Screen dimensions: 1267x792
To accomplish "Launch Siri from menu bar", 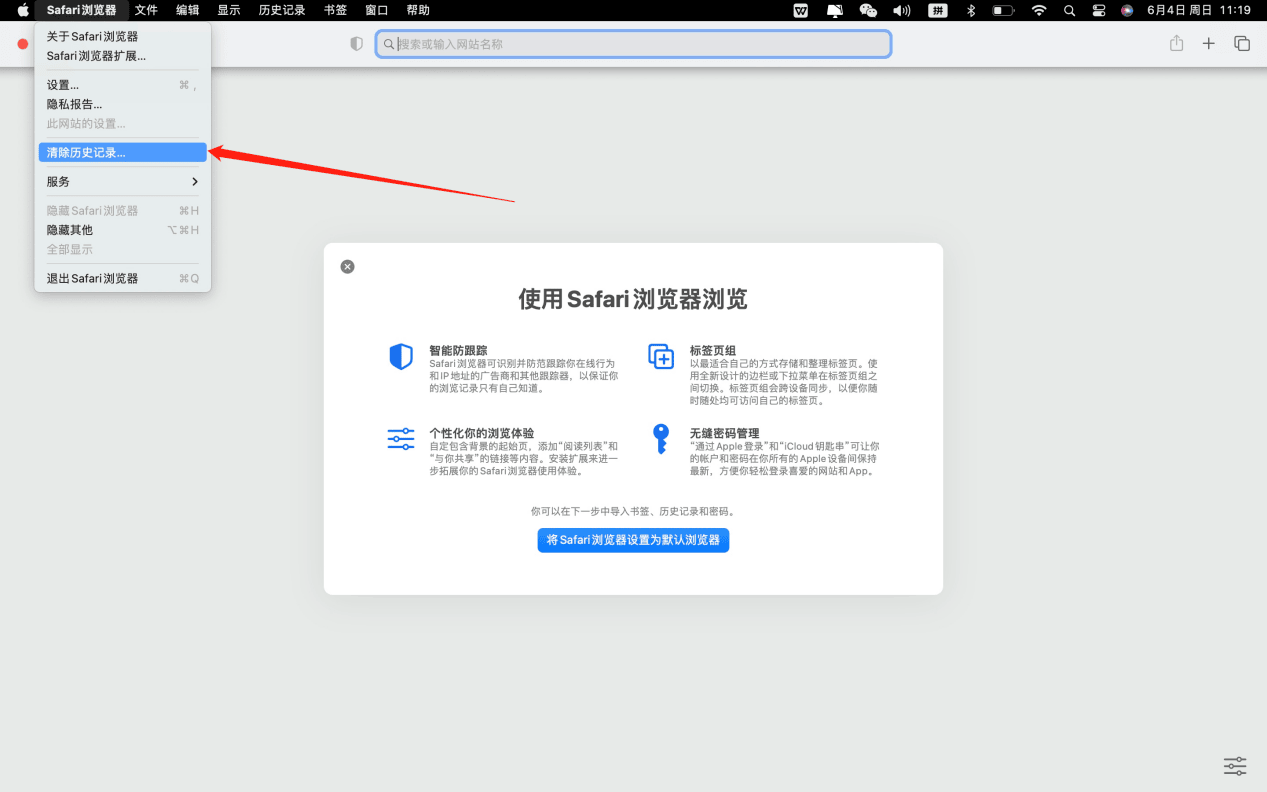I will [x=1127, y=10].
